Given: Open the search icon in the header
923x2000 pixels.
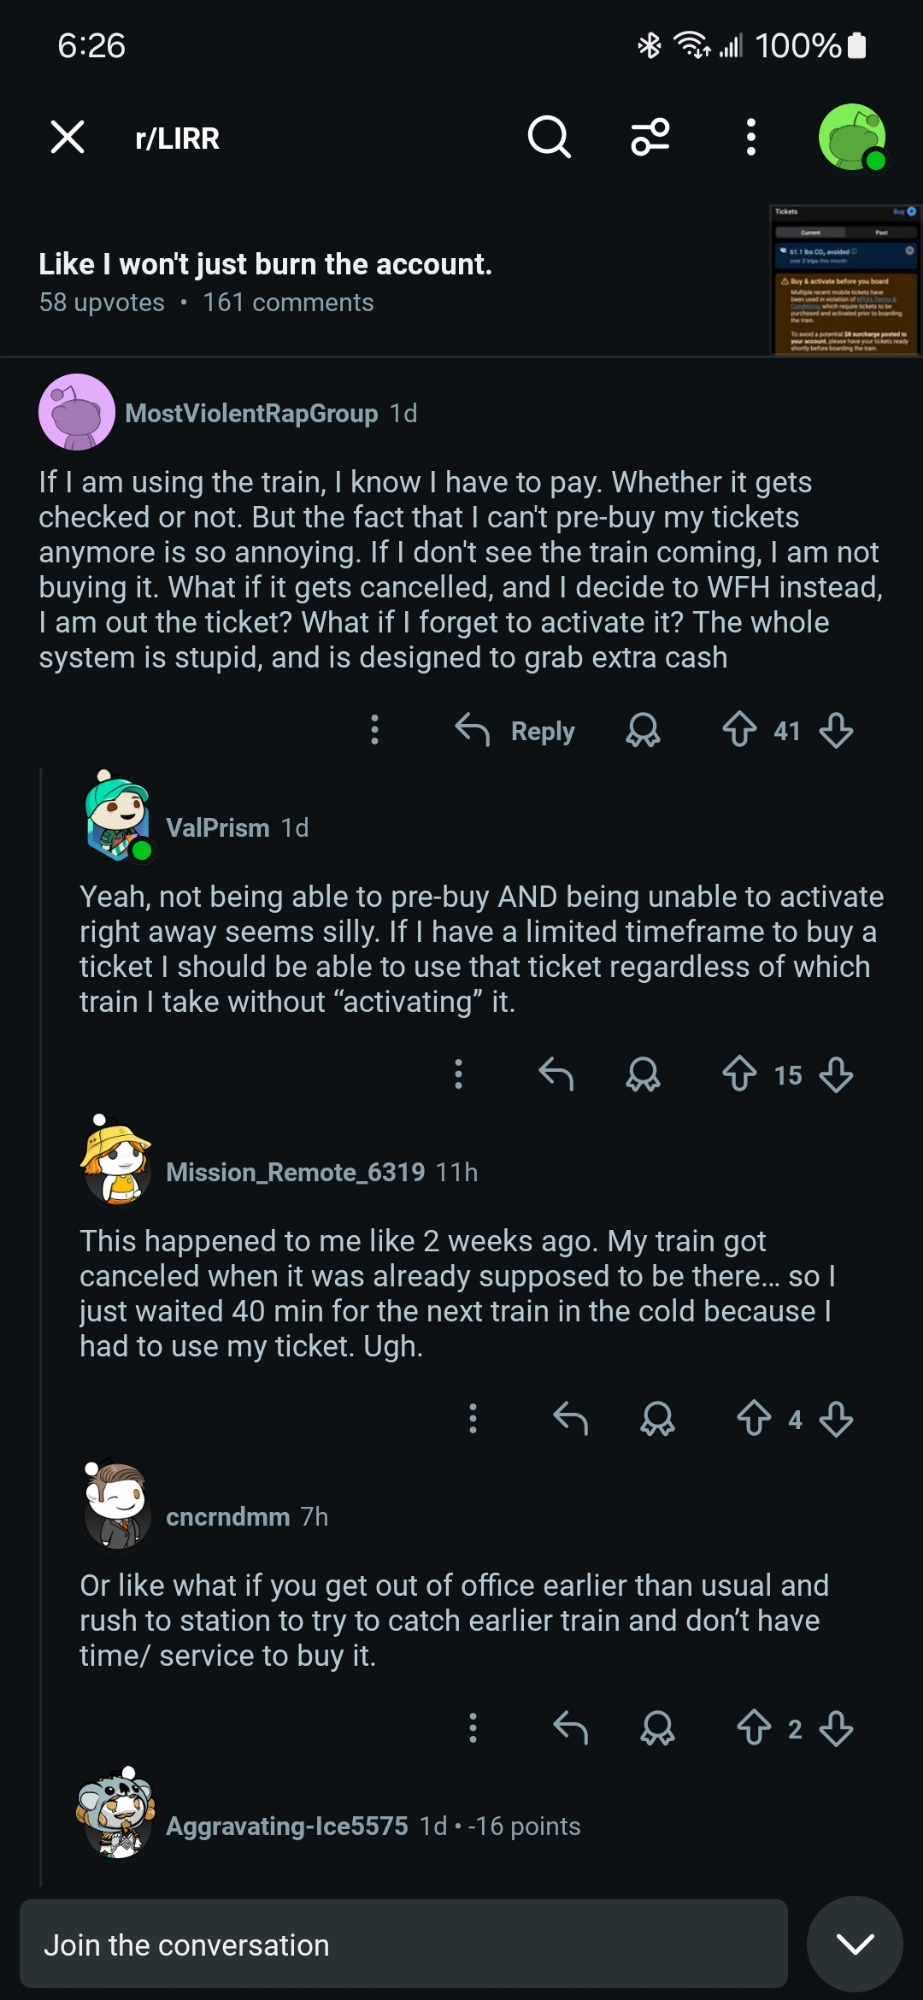Looking at the screenshot, I should [549, 137].
